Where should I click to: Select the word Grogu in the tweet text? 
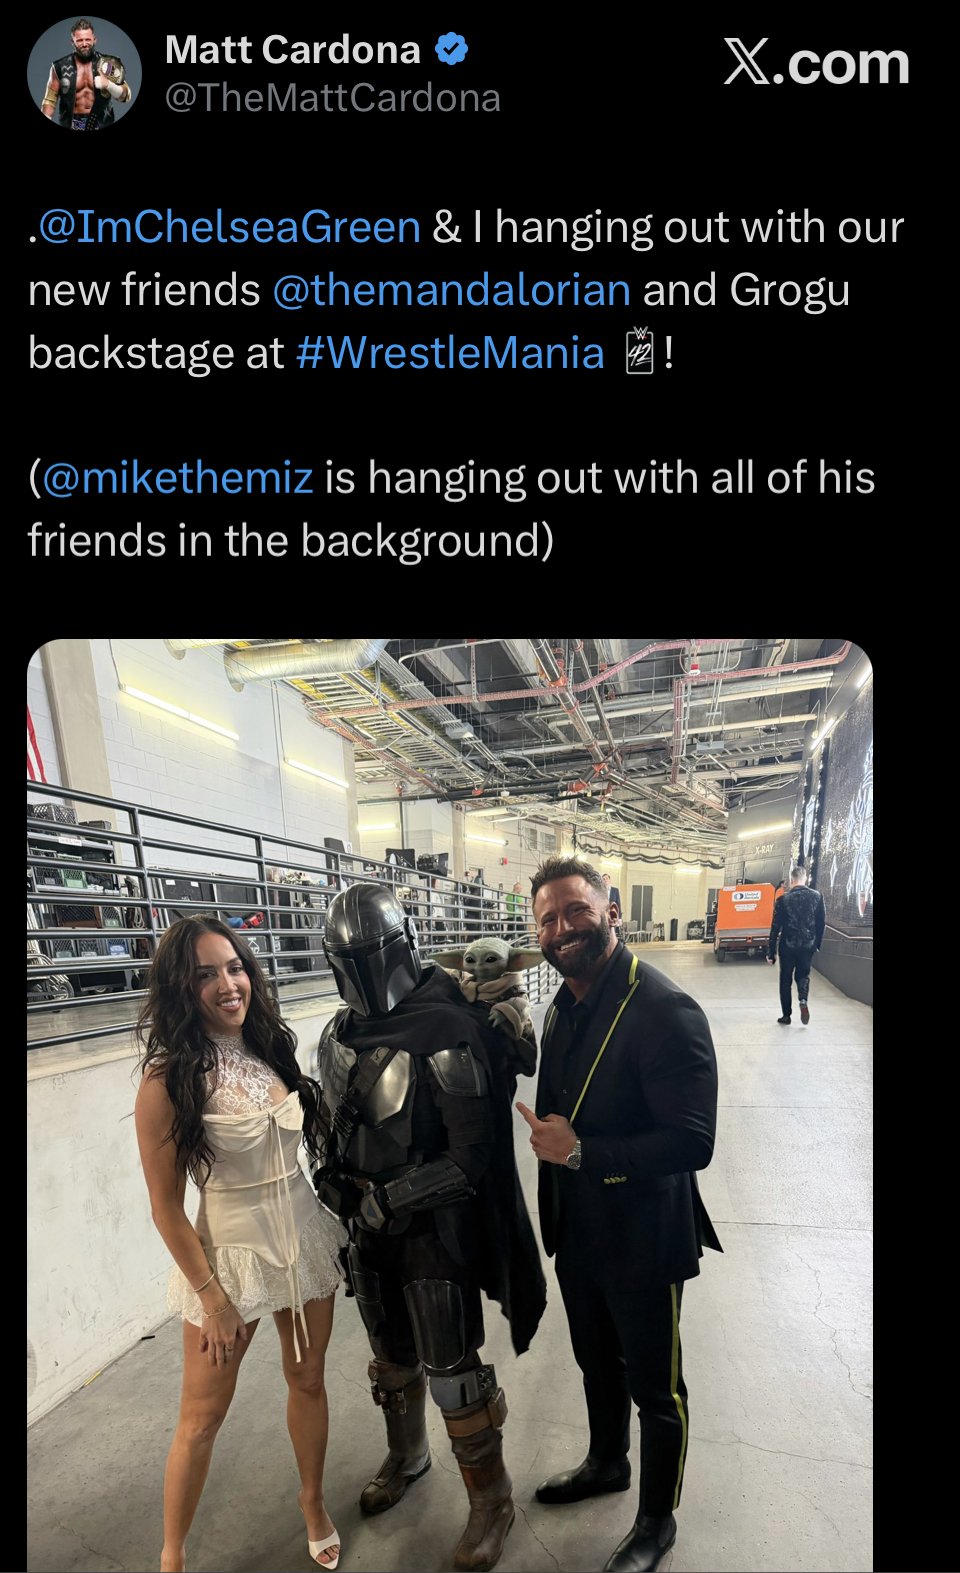pos(790,290)
